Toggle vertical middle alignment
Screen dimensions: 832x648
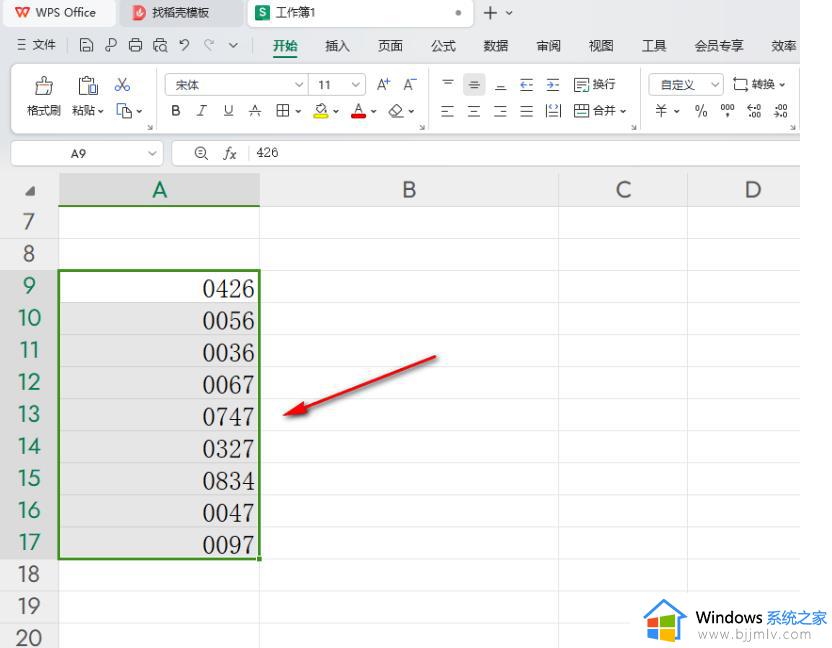pos(474,84)
